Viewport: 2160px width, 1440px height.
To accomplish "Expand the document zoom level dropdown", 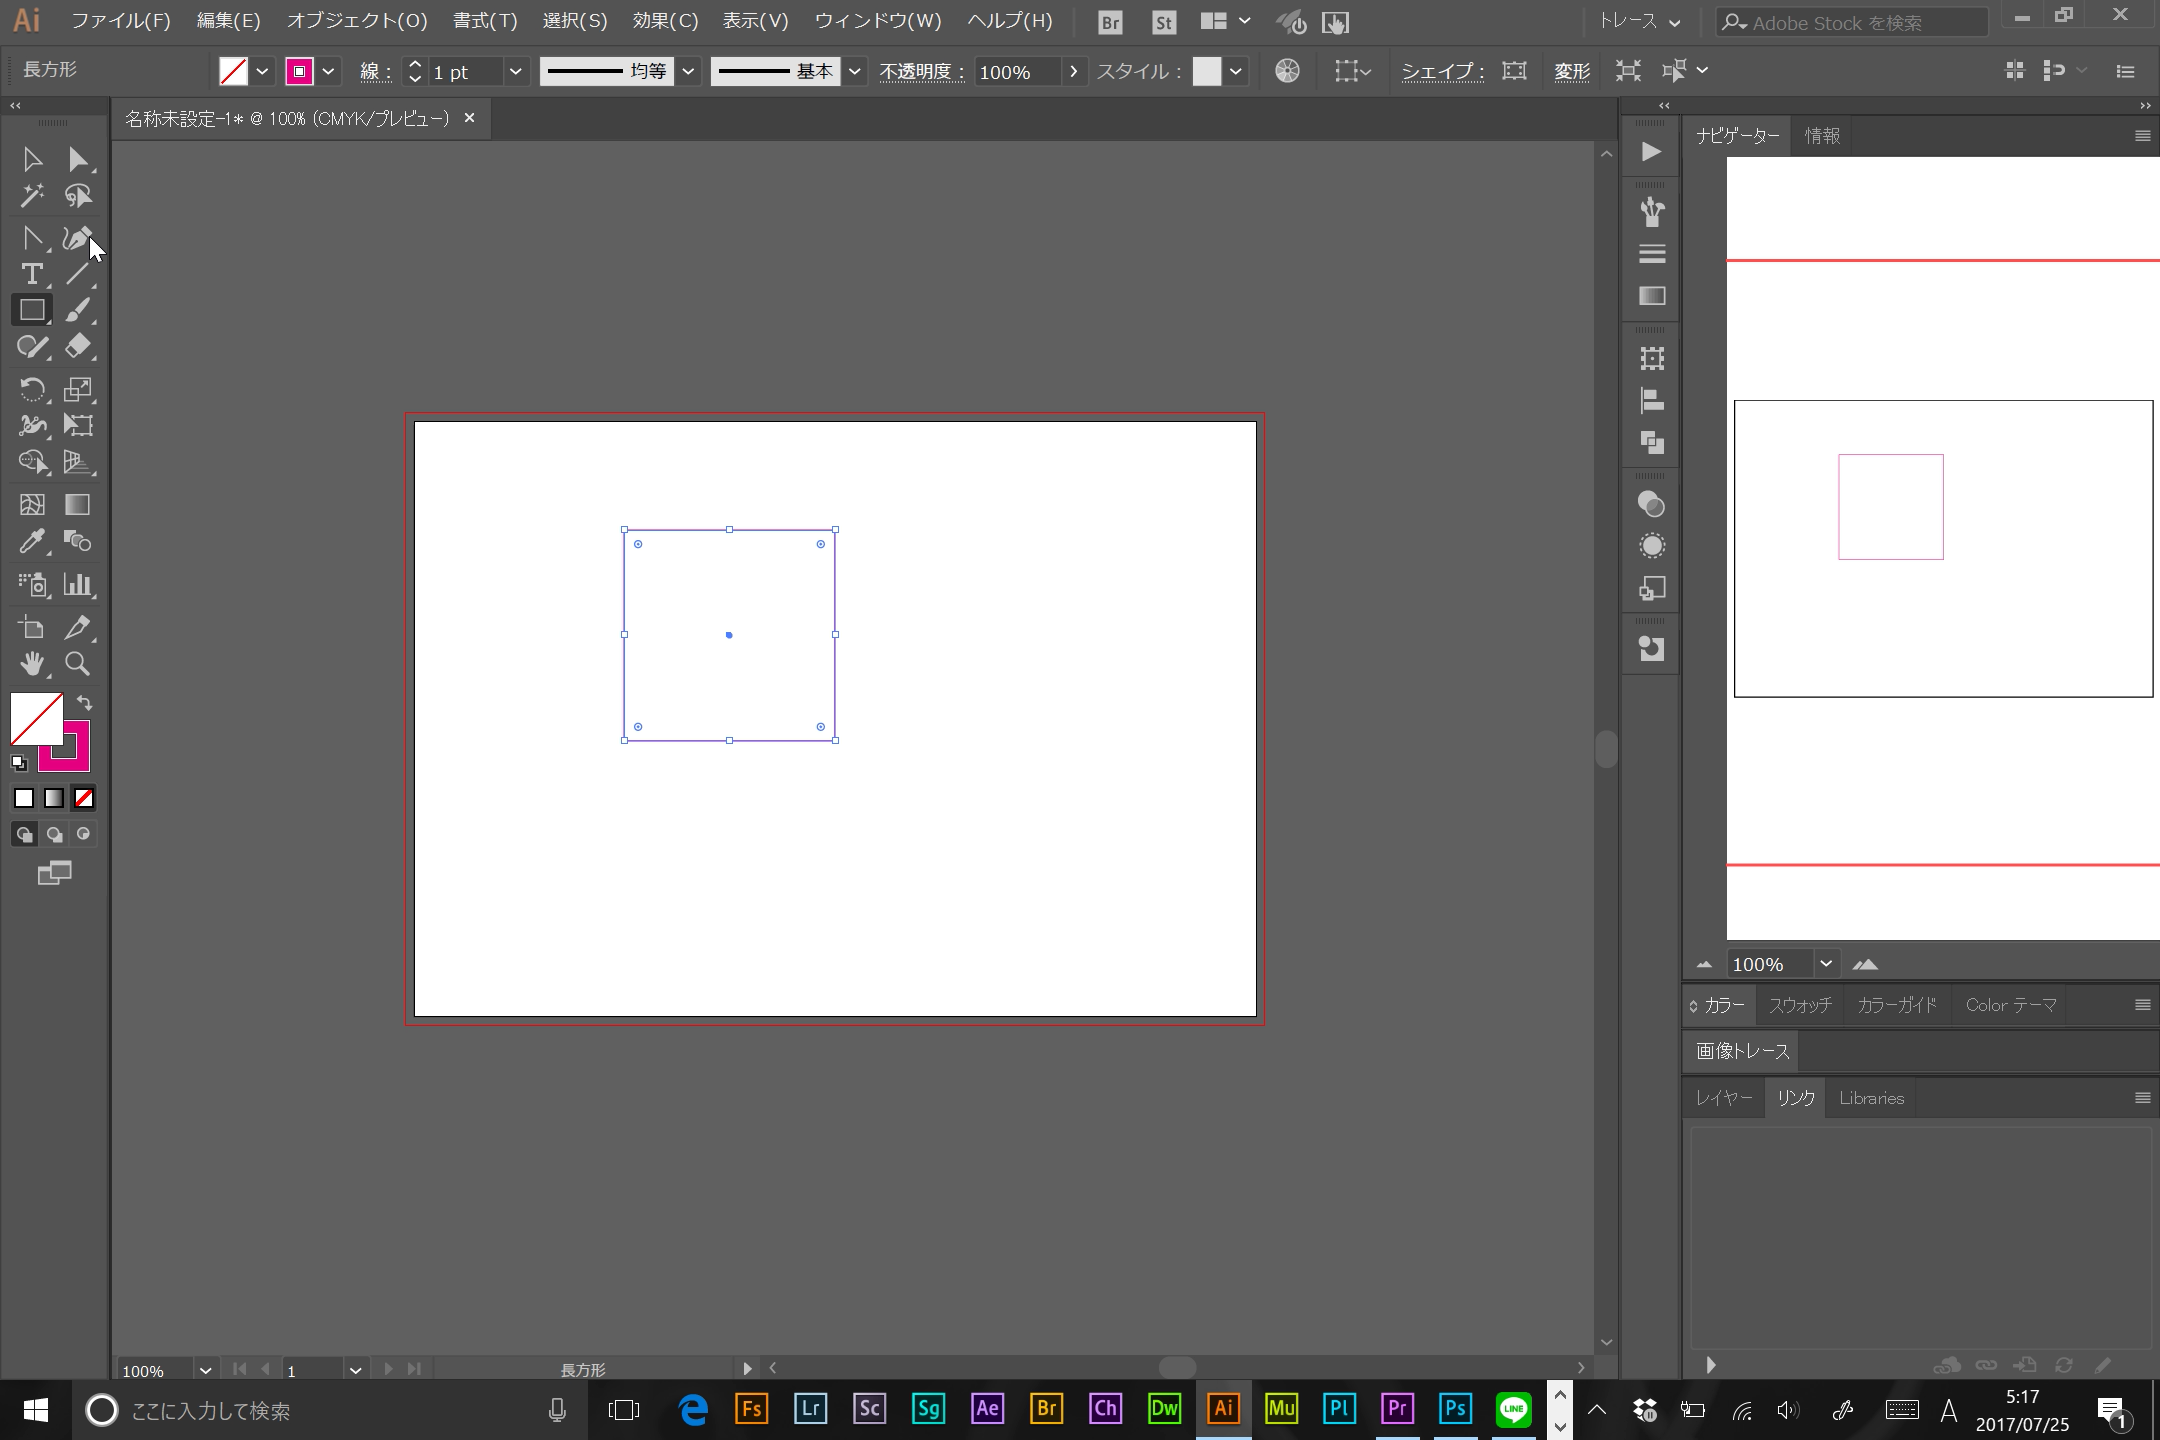I will point(202,1368).
